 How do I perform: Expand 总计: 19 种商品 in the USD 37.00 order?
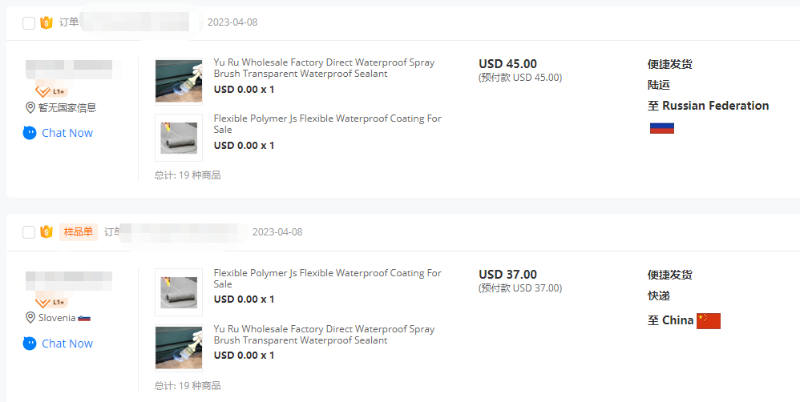pos(187,385)
